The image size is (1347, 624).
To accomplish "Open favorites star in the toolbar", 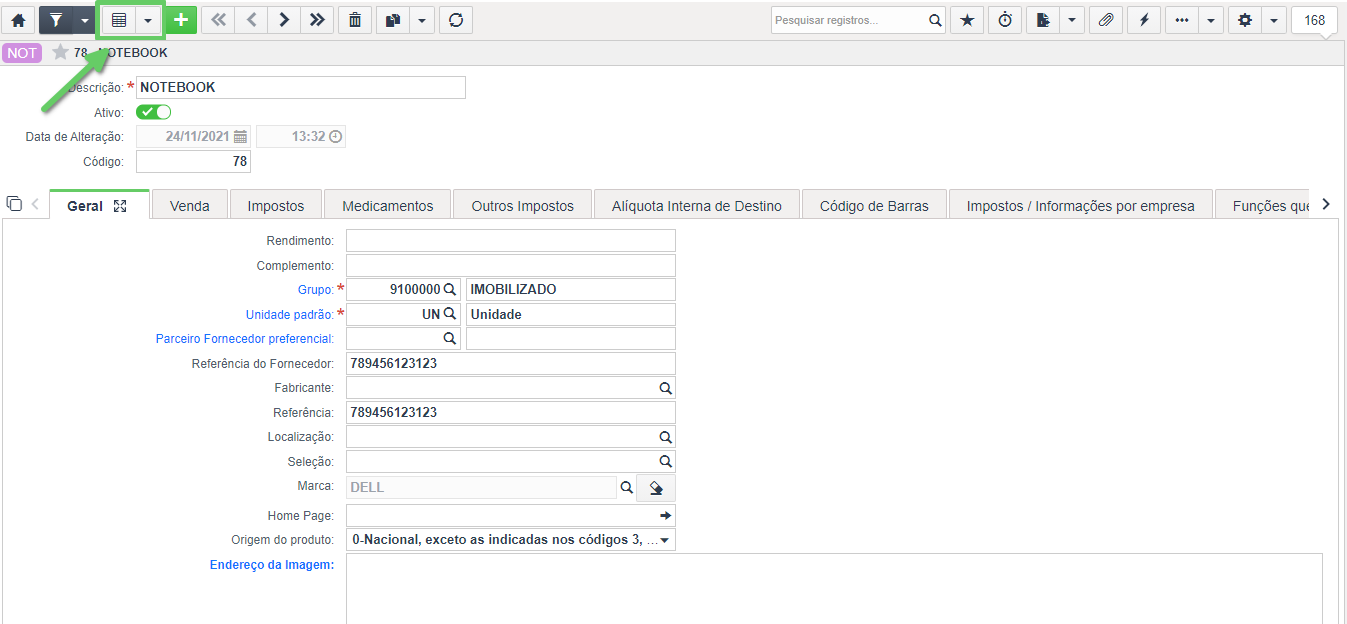I will [x=966, y=20].
